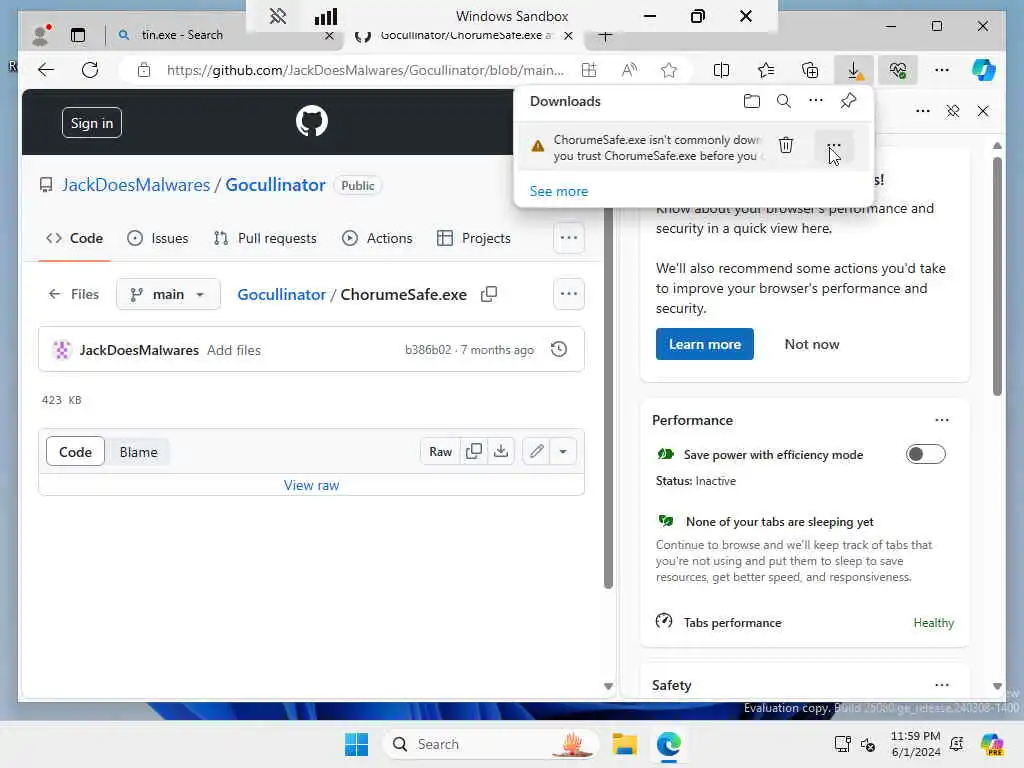Open browser profile icon
1024x768 pixels.
pyautogui.click(x=40, y=35)
